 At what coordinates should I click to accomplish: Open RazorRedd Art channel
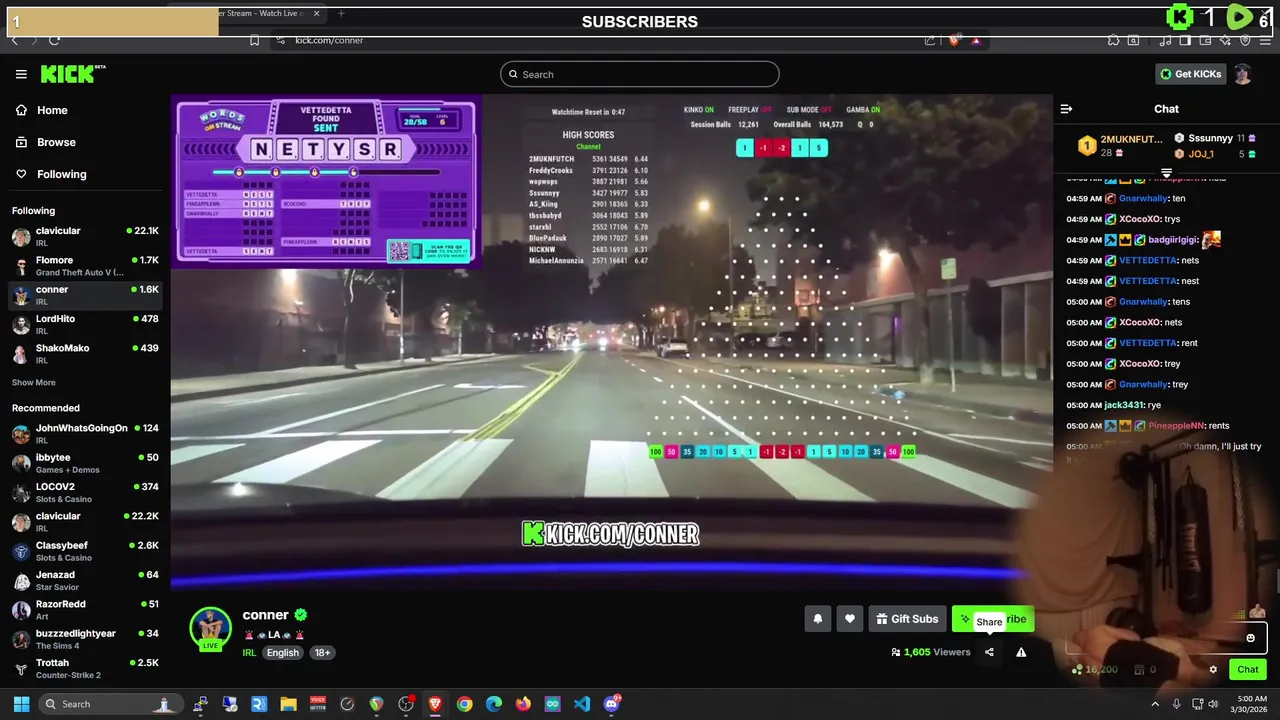[x=85, y=610]
